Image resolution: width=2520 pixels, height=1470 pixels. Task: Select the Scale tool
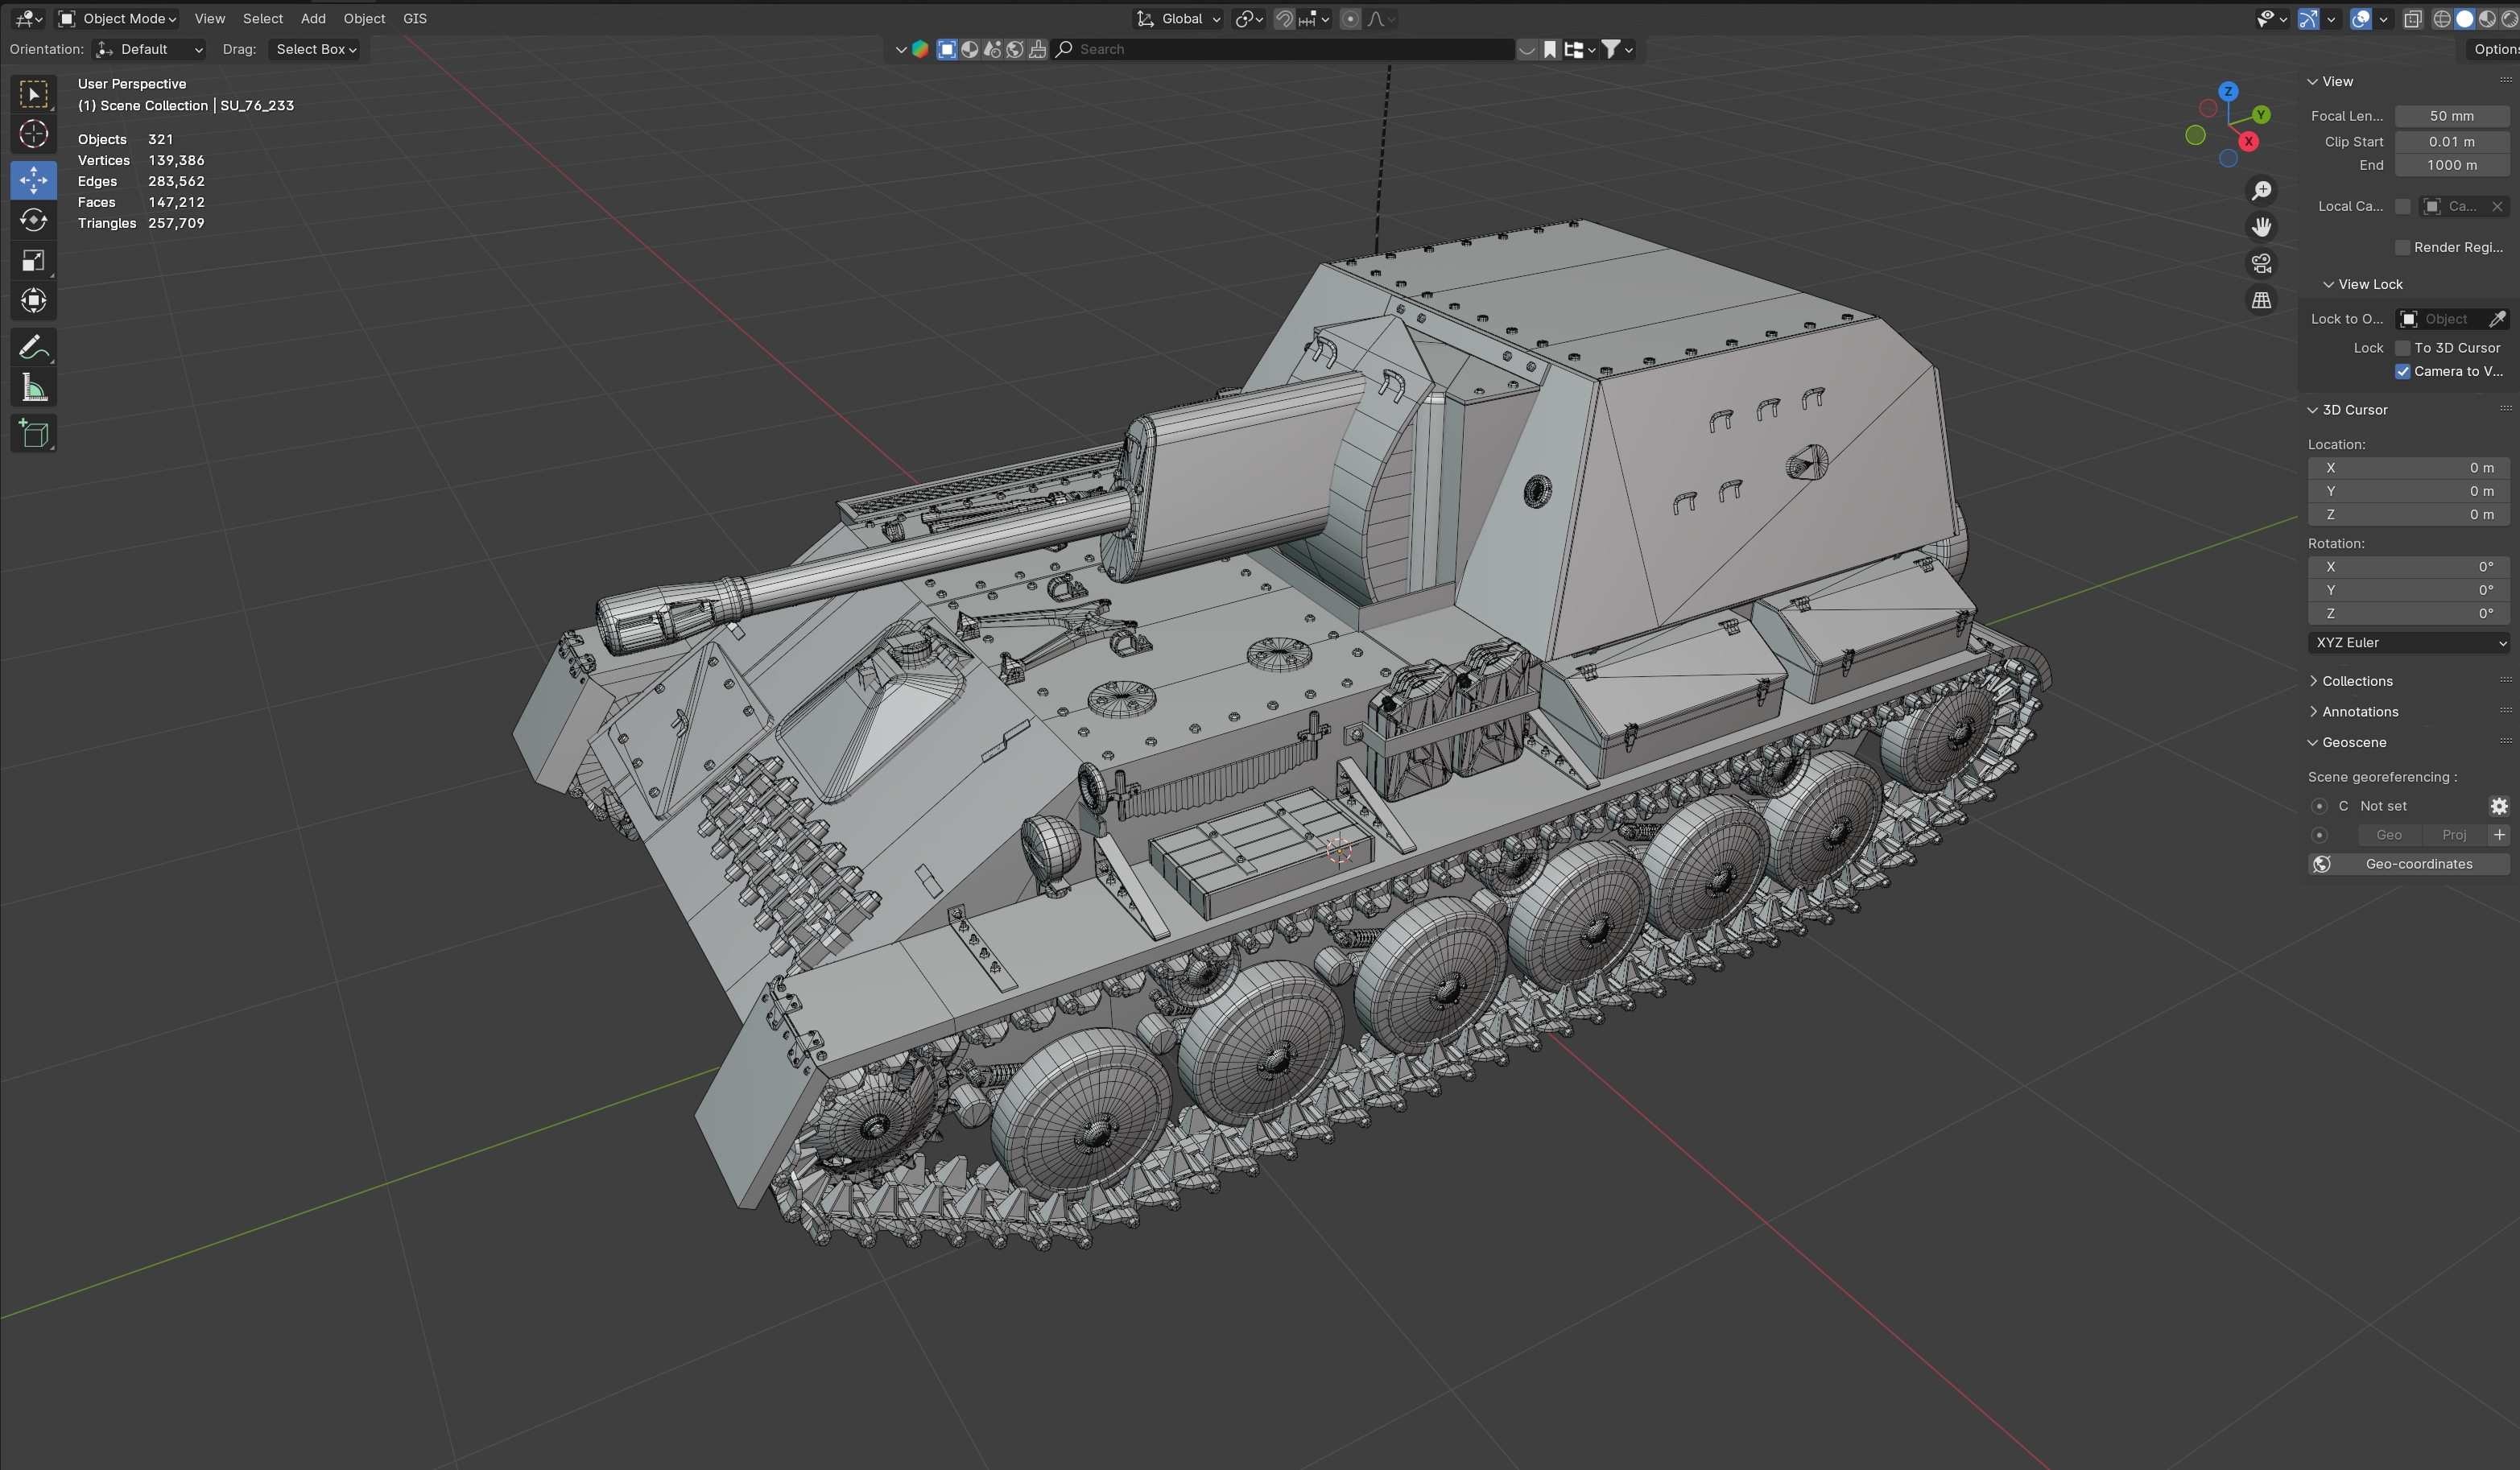pos(33,261)
